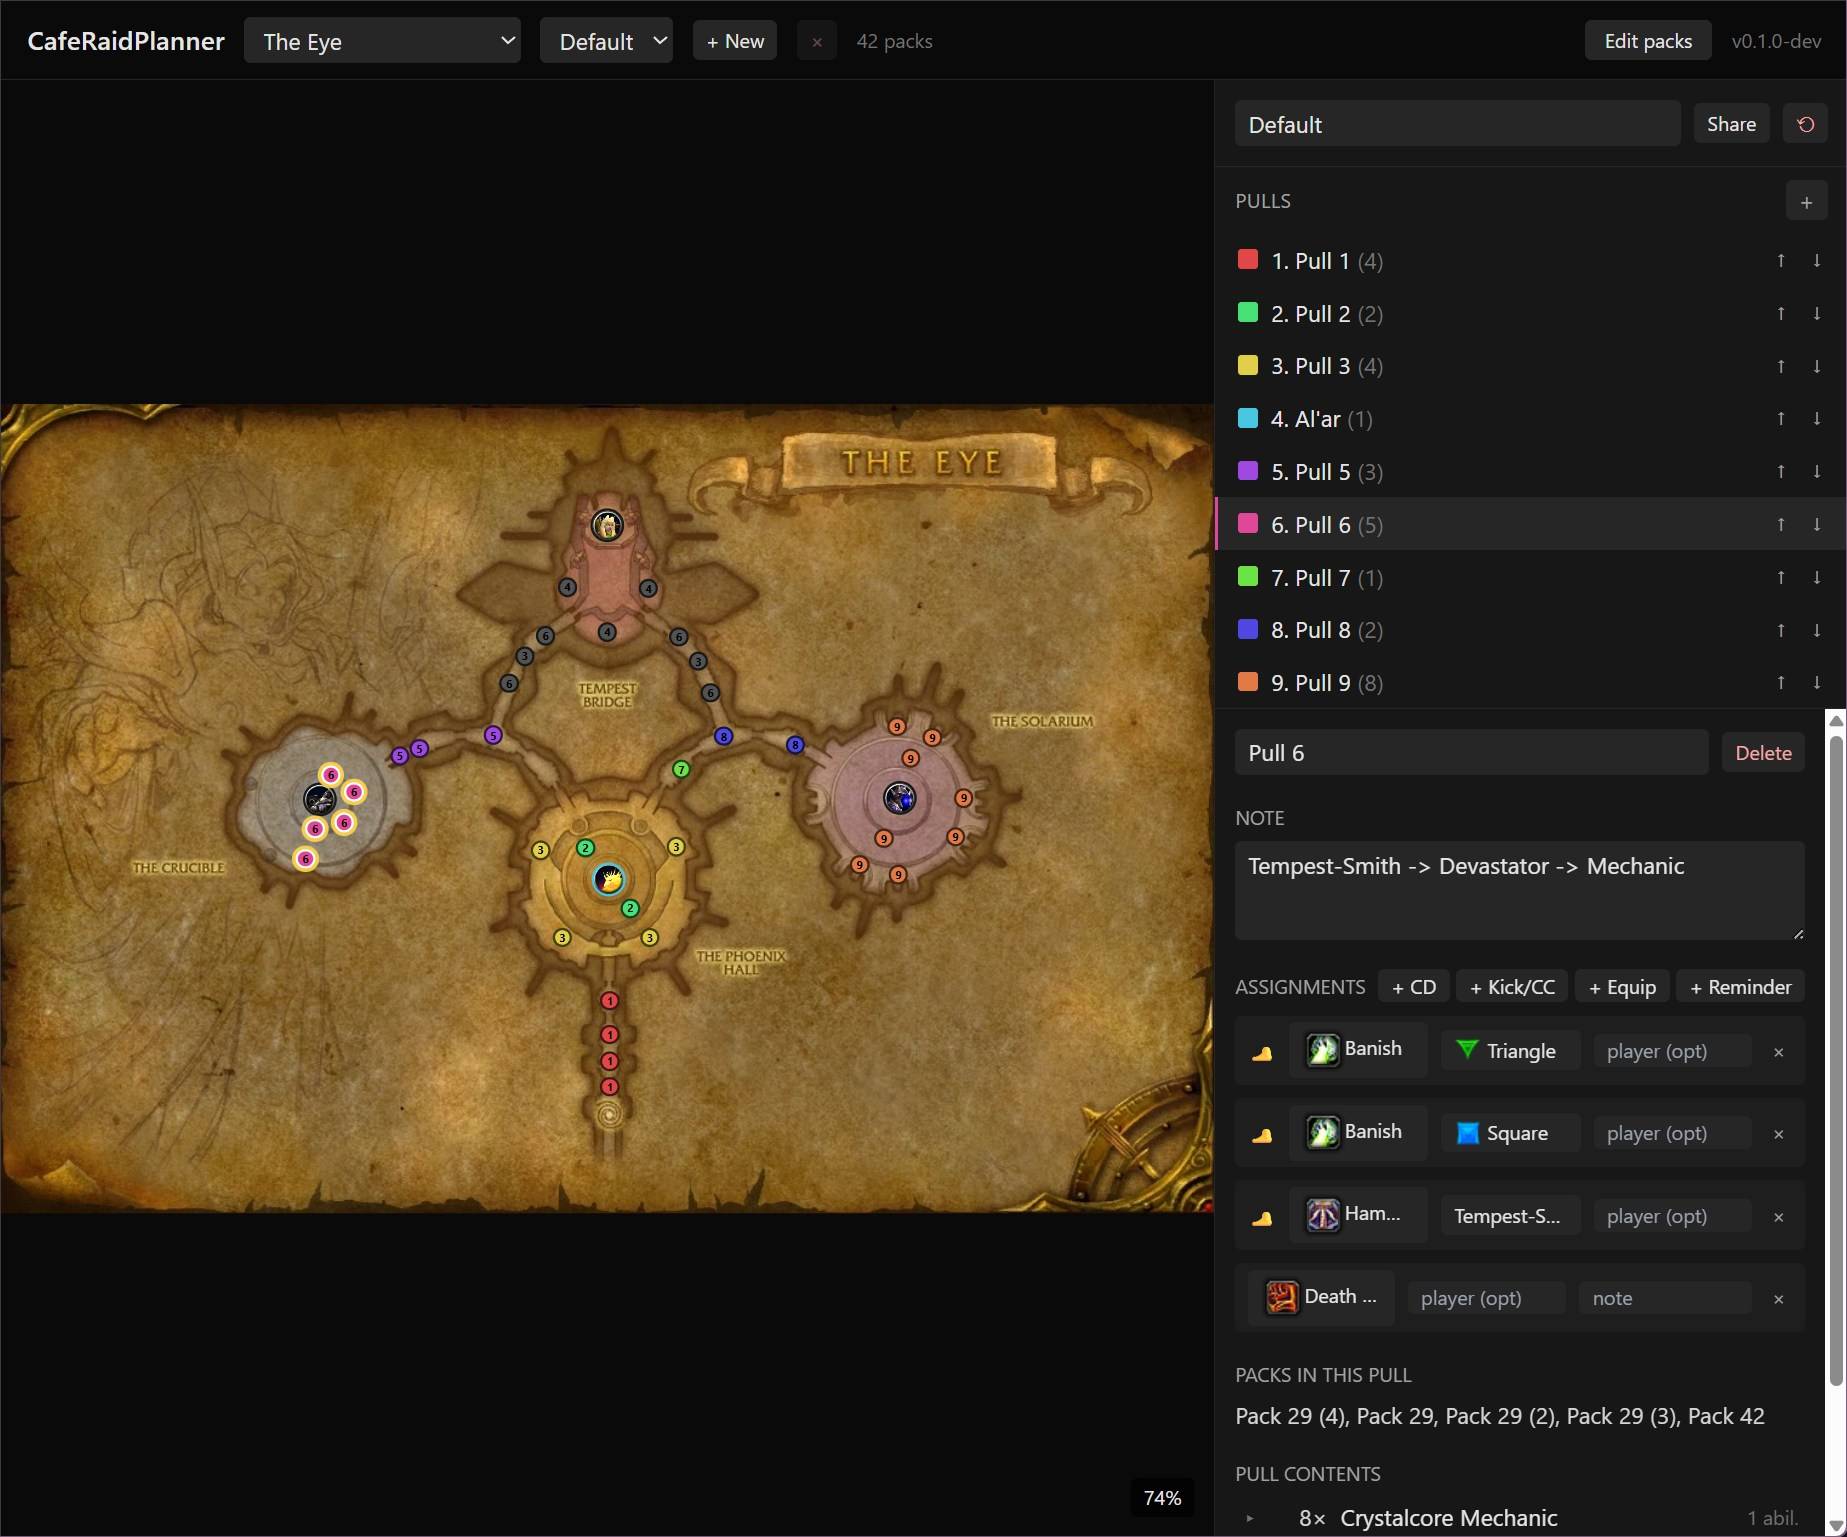The image size is (1847, 1537).
Task: Create a route with the + New button
Action: [x=735, y=41]
